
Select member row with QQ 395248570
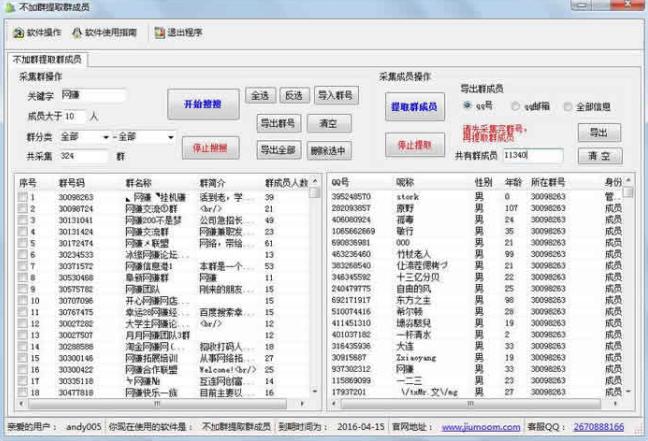(477, 196)
